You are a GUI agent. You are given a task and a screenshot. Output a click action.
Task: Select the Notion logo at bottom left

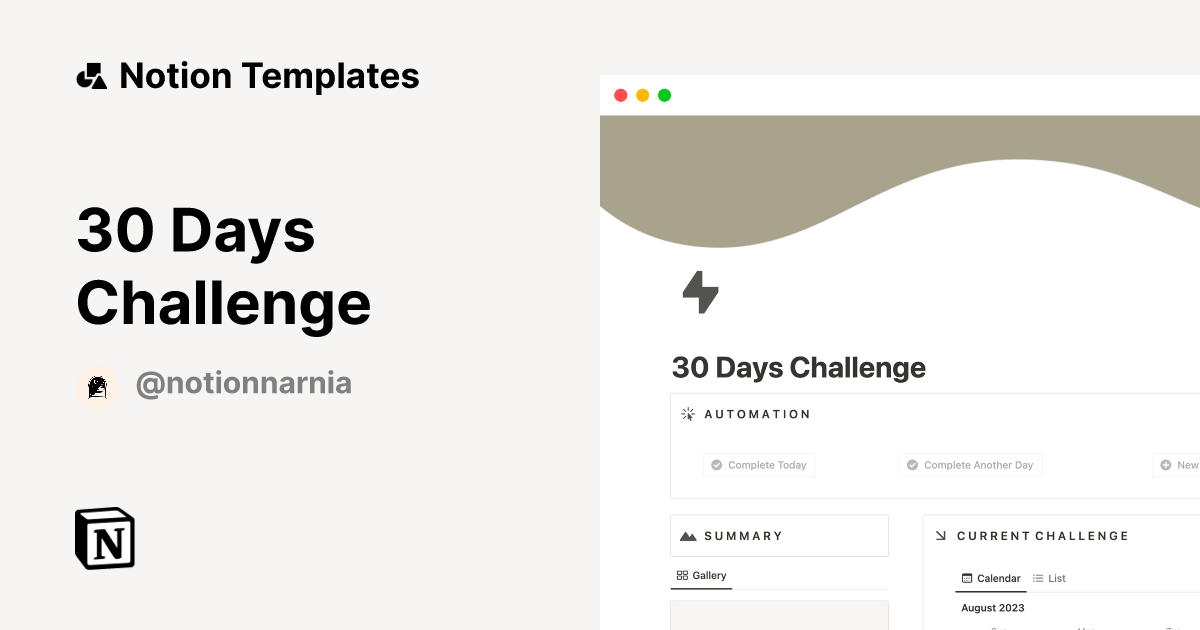pyautogui.click(x=104, y=538)
